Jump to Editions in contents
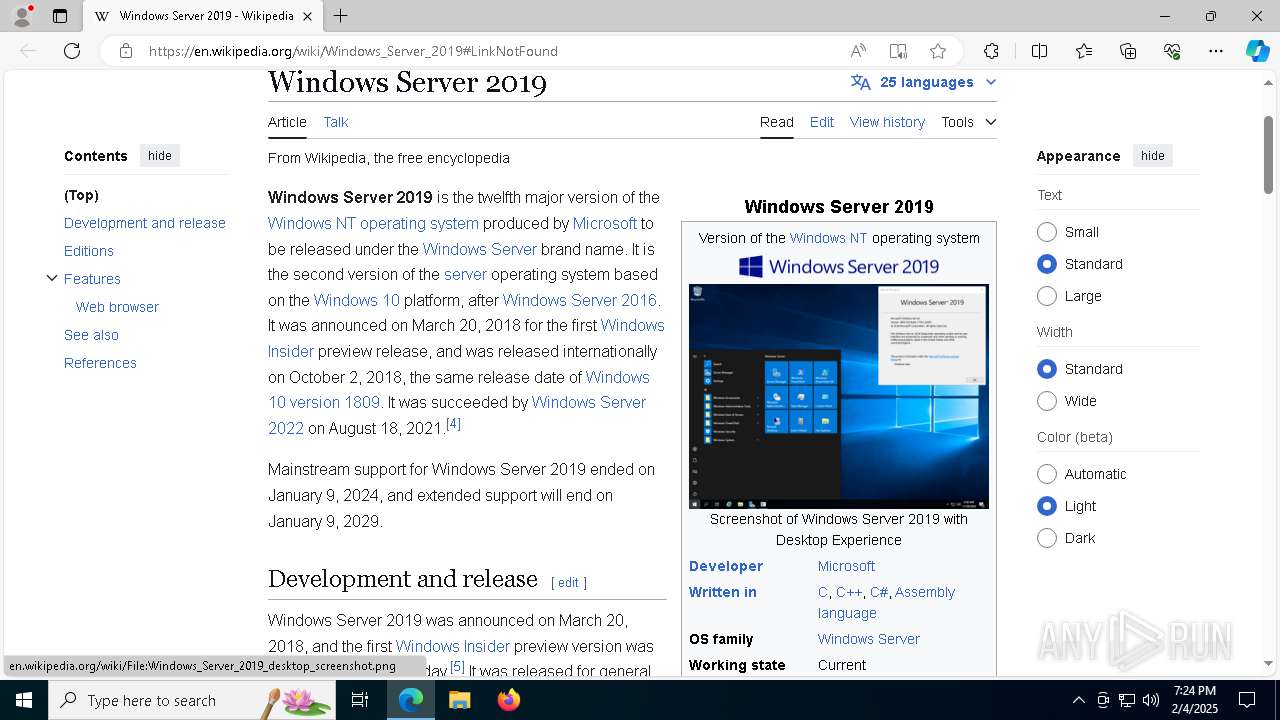The height and width of the screenshot is (720, 1280). click(89, 251)
